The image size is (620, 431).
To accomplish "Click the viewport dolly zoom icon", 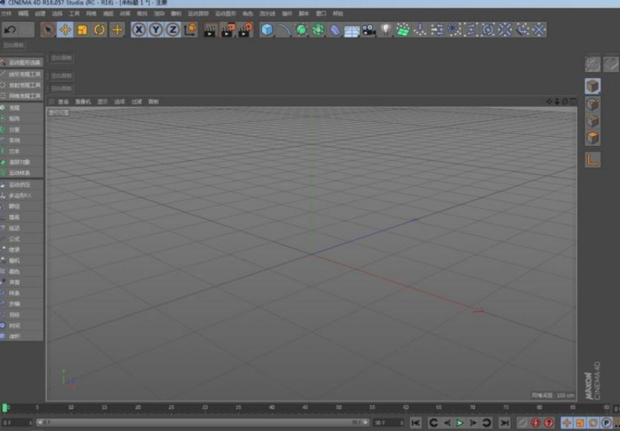I will coord(557,102).
